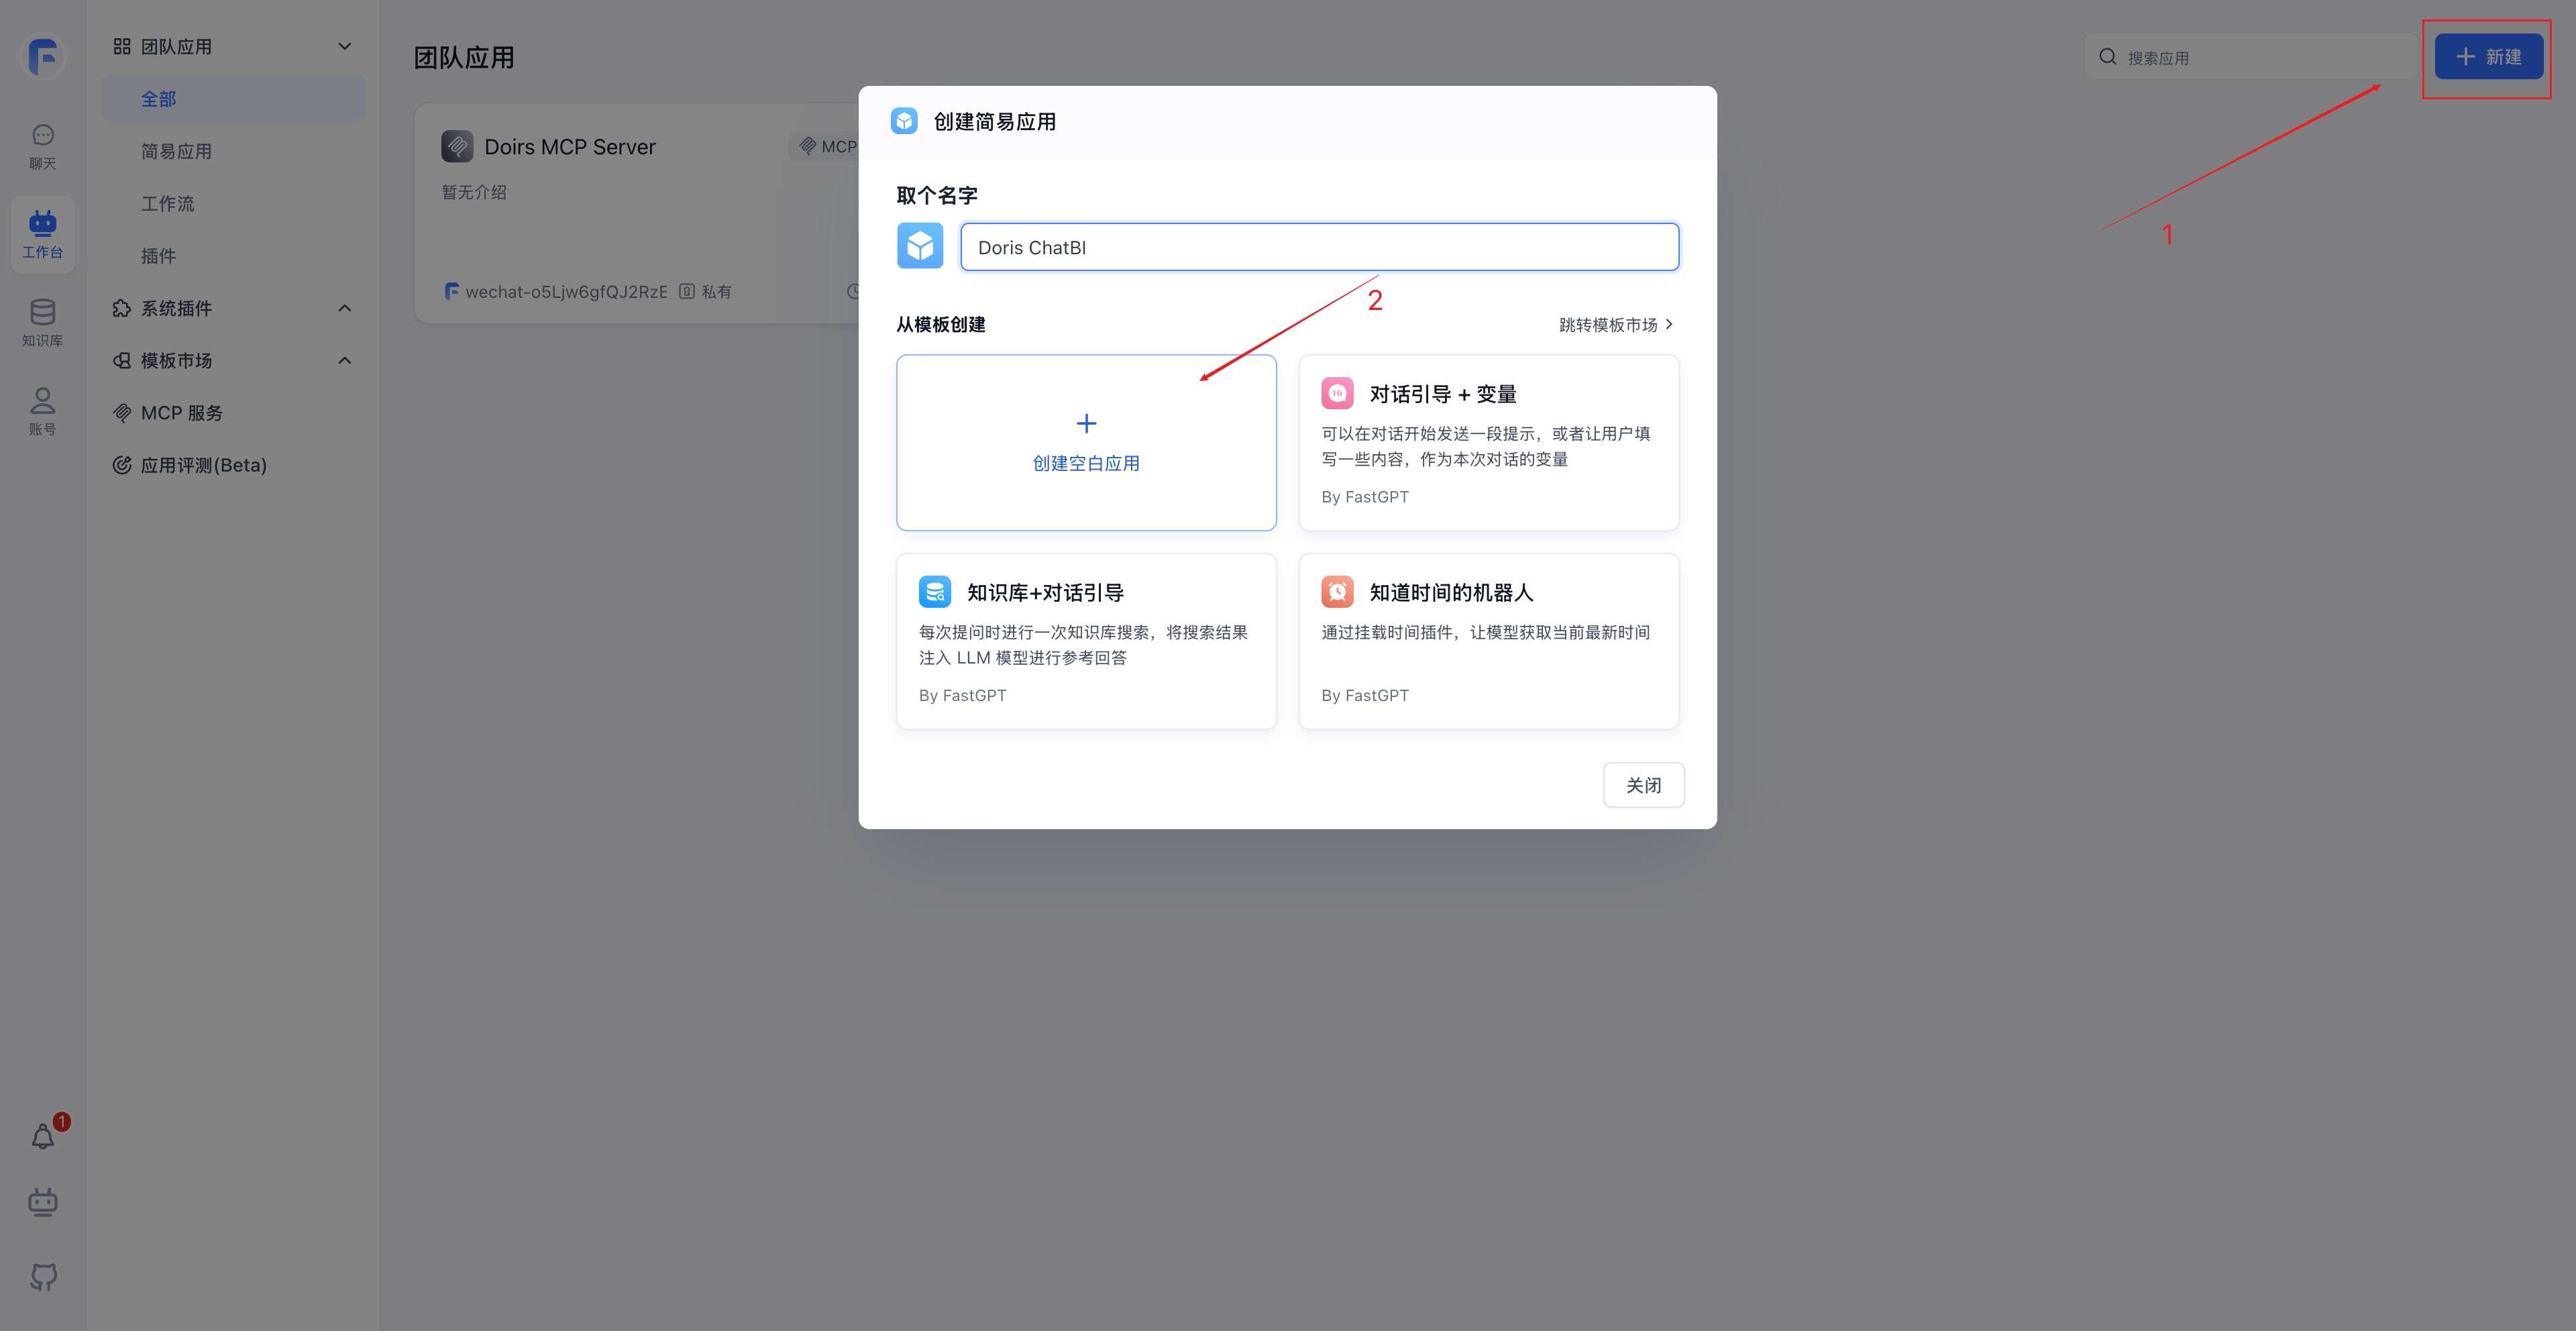Collapse the 团队应用 section chevron
The width and height of the screenshot is (2576, 1331).
[345, 46]
